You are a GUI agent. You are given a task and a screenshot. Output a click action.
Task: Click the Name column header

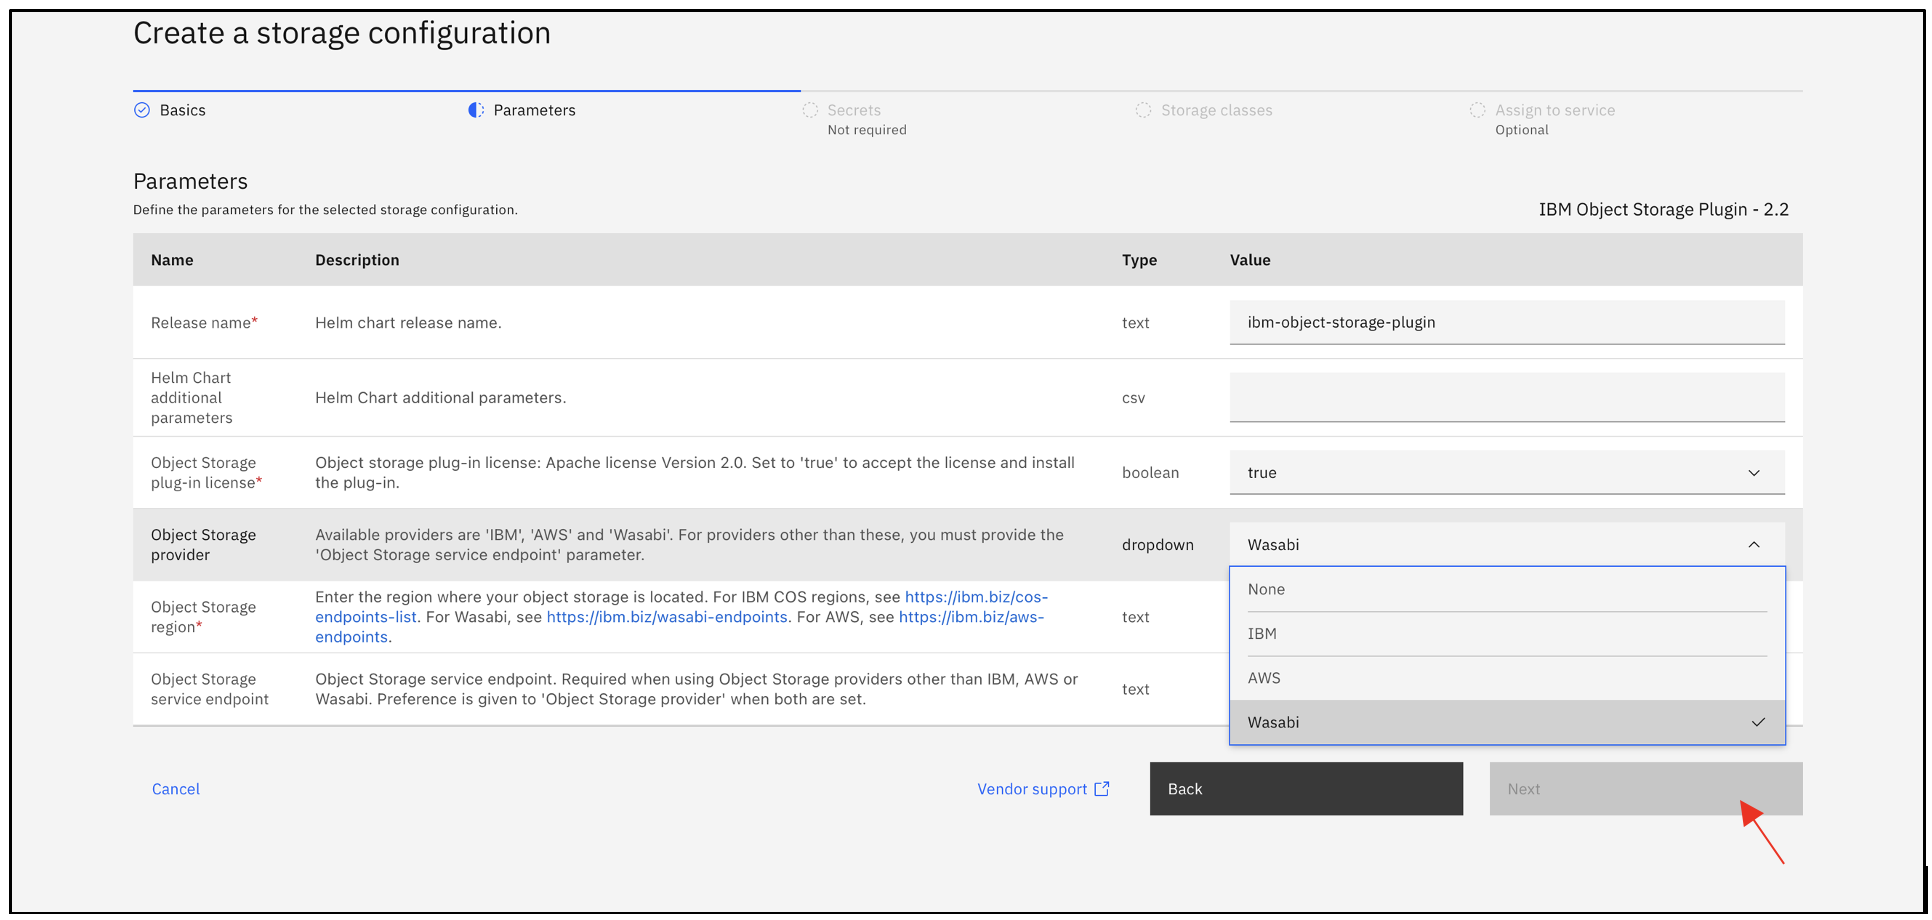click(172, 260)
